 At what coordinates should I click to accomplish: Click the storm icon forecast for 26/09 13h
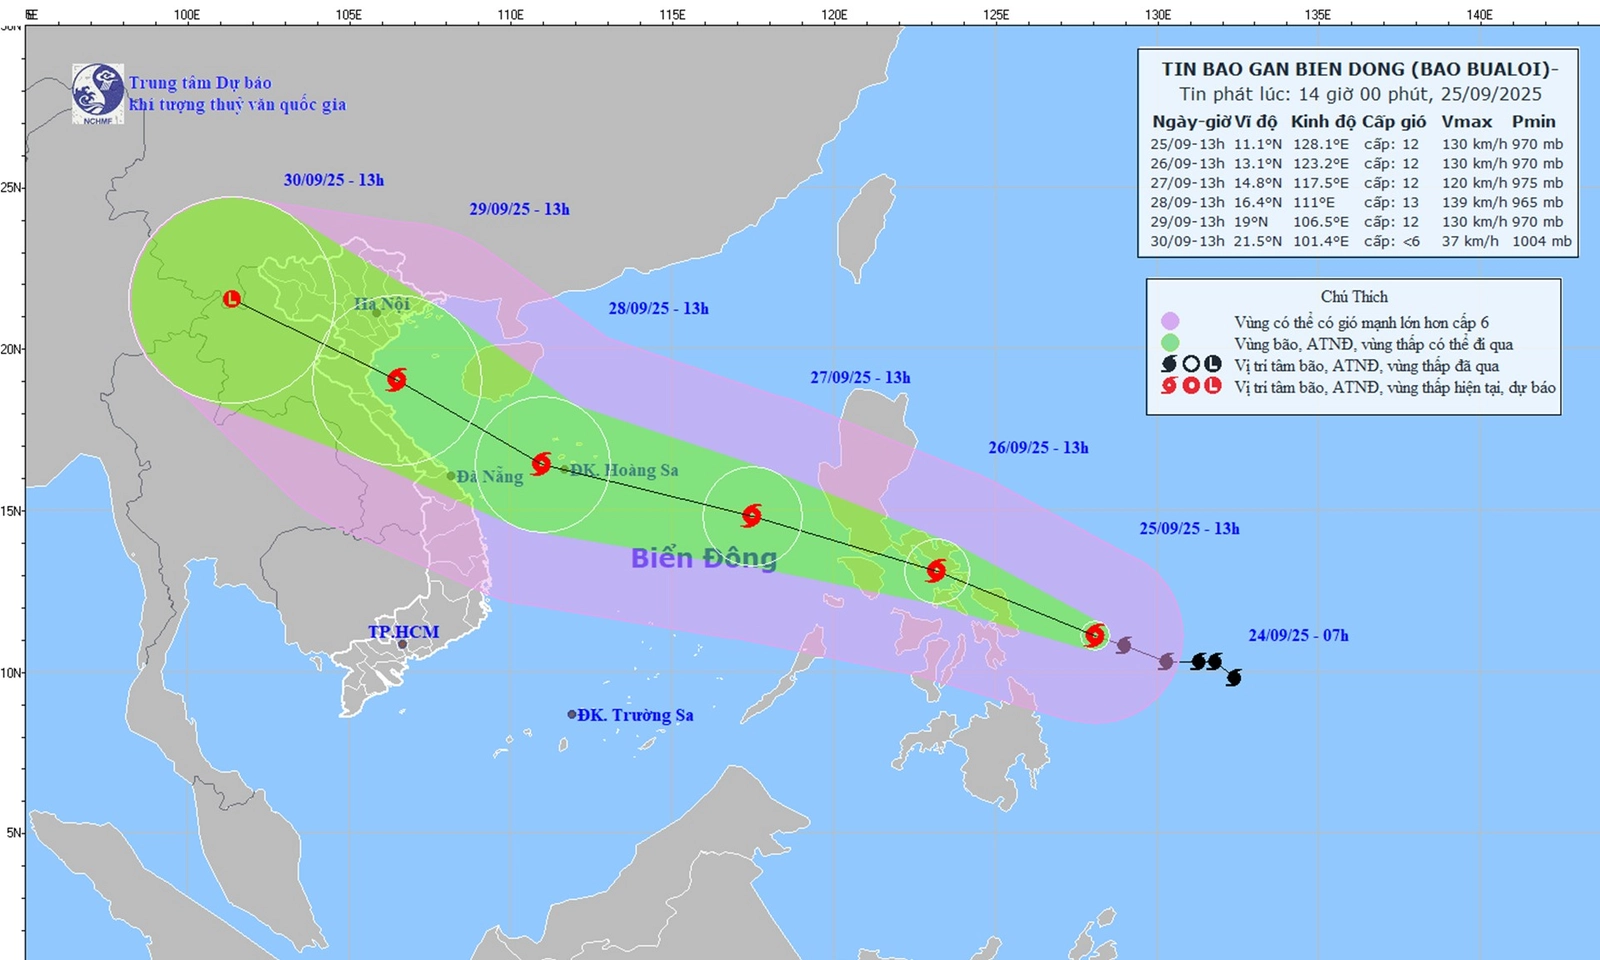pyautogui.click(x=936, y=571)
